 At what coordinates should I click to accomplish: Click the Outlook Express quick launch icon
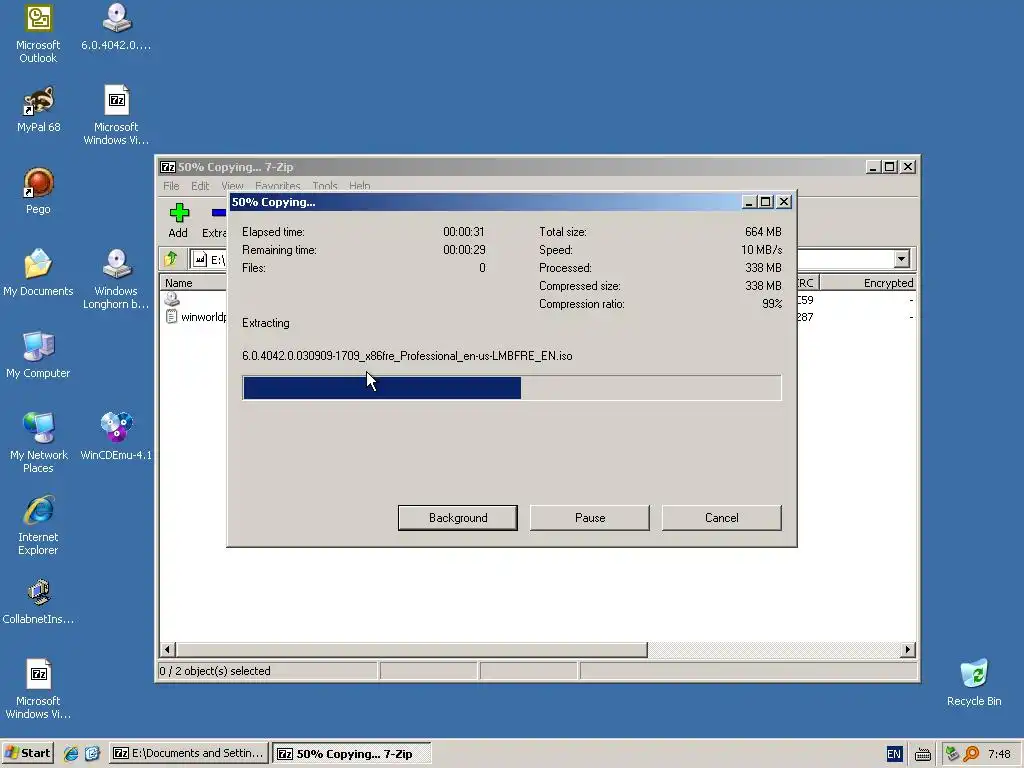(x=92, y=754)
